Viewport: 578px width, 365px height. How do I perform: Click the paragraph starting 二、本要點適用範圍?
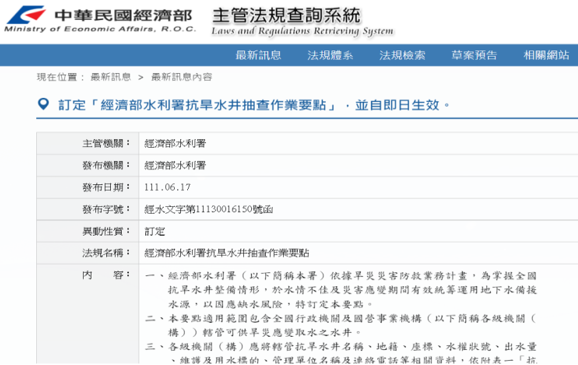coord(341,325)
